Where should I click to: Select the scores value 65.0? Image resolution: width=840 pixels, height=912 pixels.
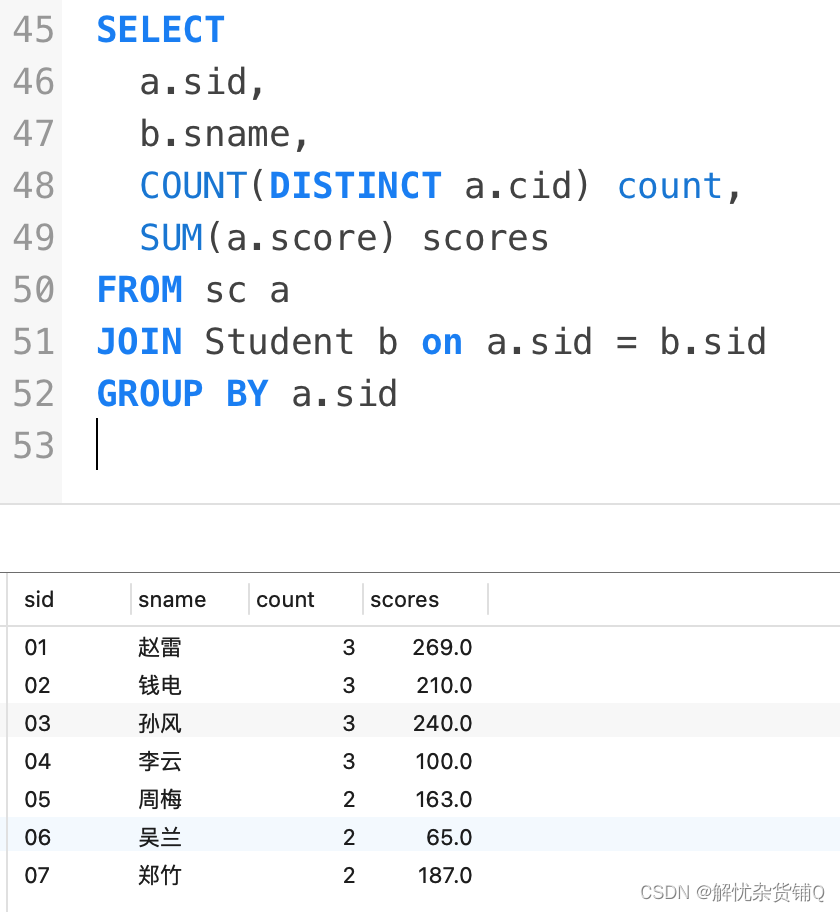tap(449, 838)
